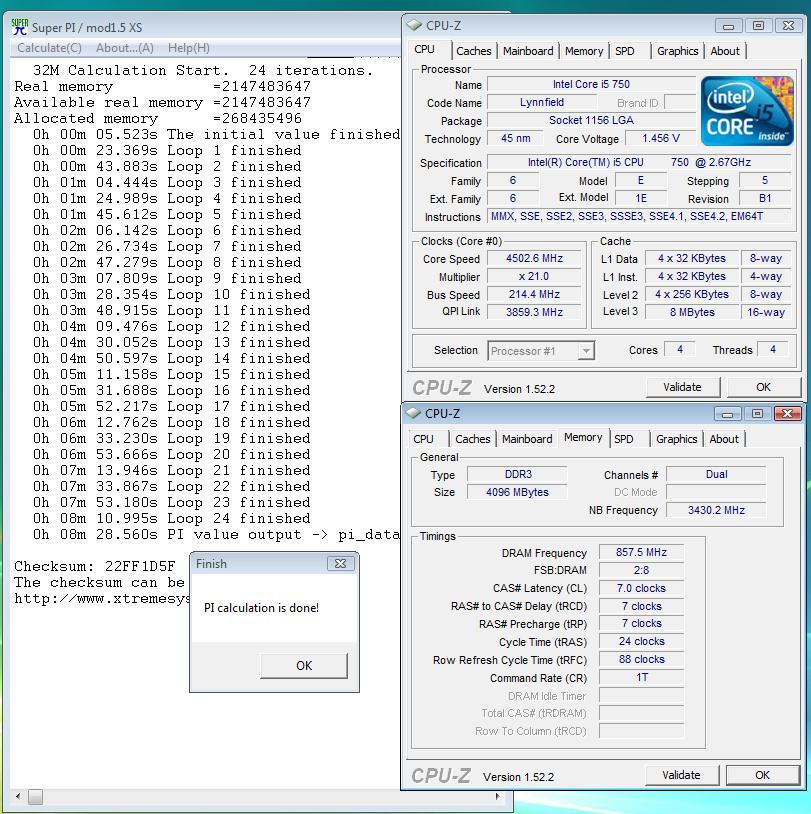Click OK in top CPU-Z window

coord(763,387)
